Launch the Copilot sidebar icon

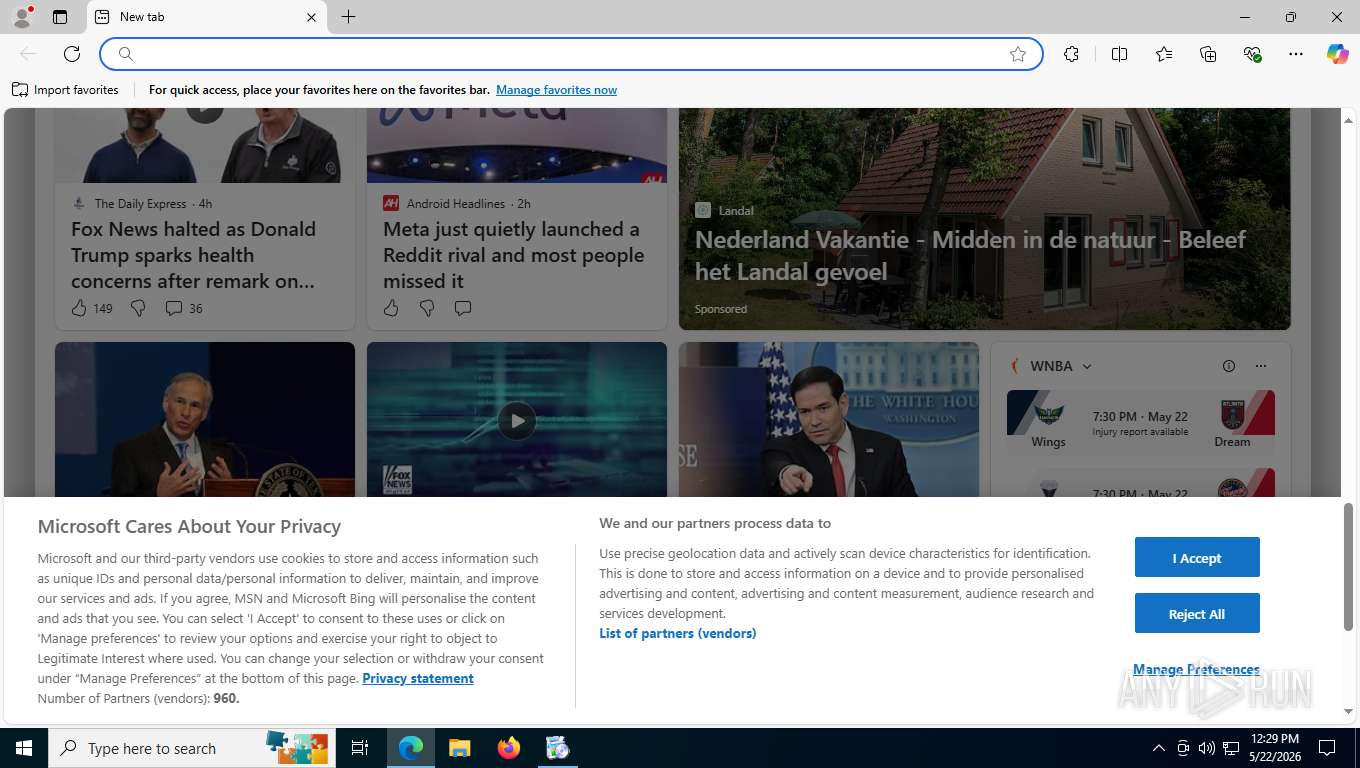[x=1337, y=54]
